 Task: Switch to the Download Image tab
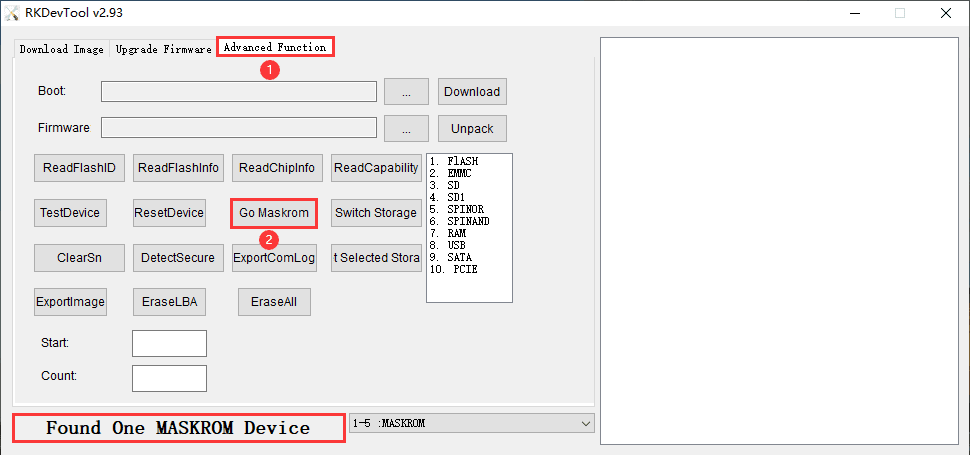click(x=61, y=49)
